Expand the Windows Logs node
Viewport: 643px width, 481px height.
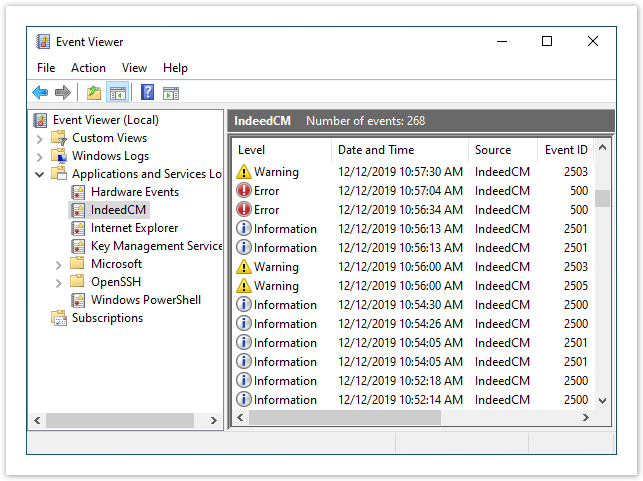pyautogui.click(x=40, y=157)
